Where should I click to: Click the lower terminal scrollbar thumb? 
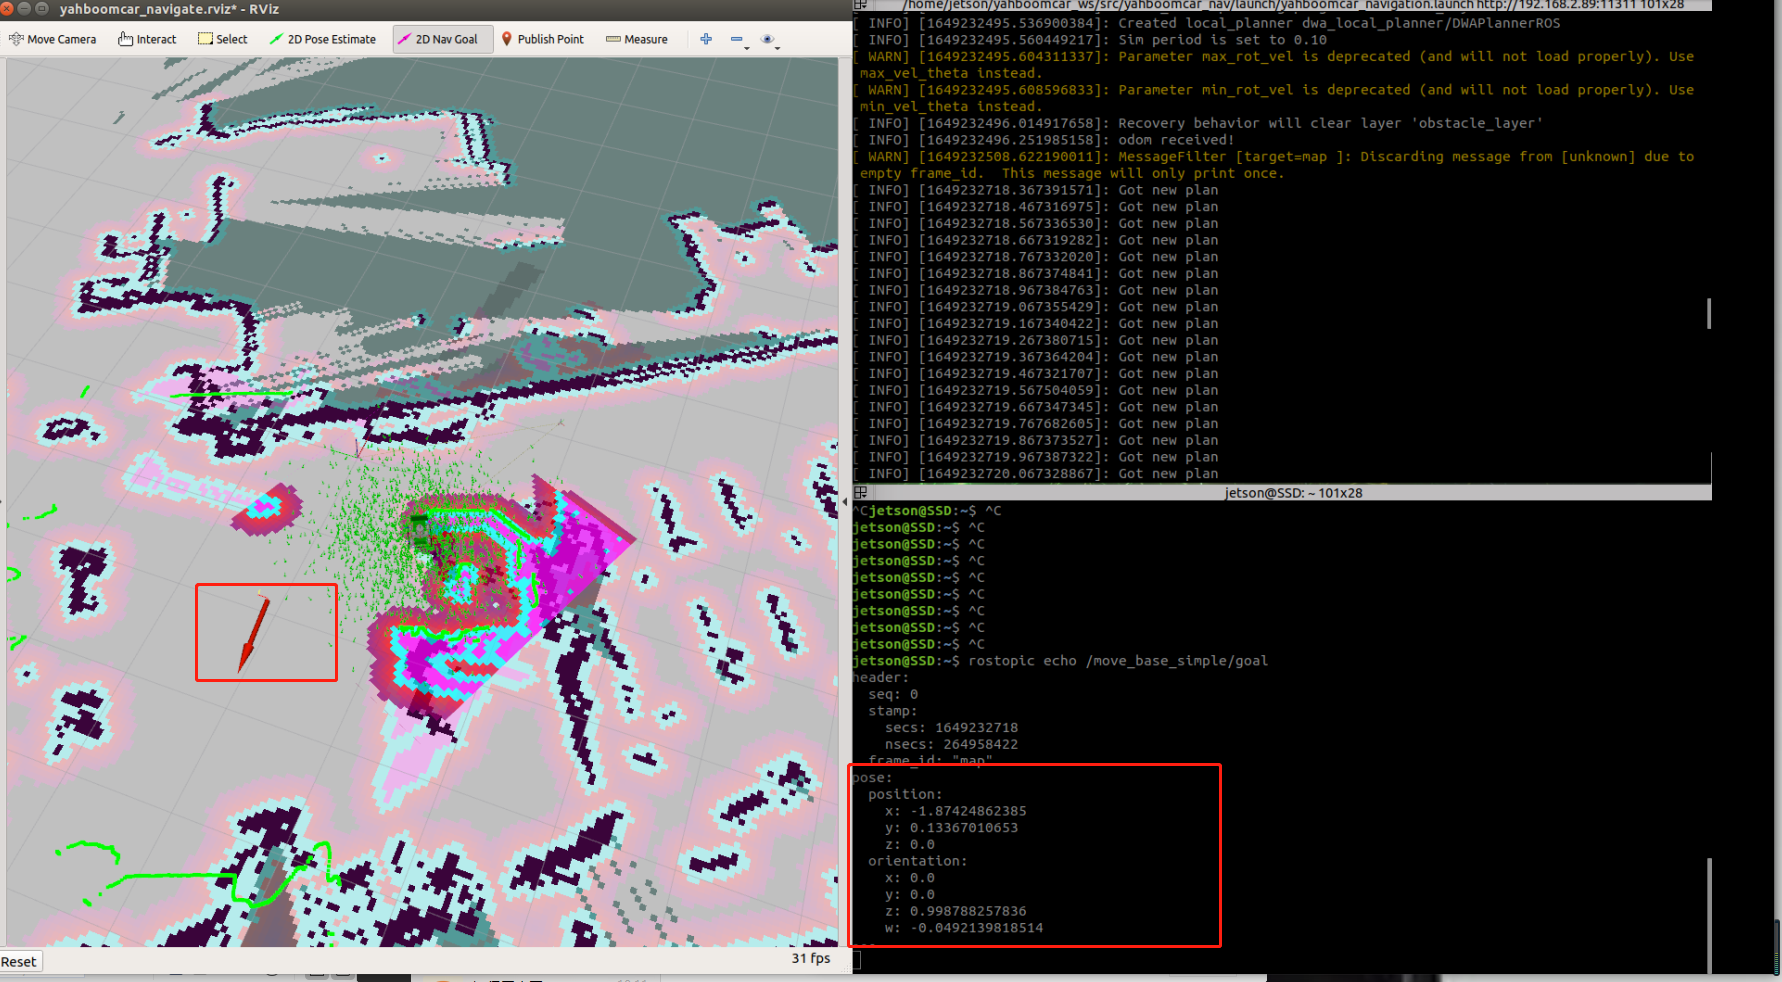pos(1709,915)
